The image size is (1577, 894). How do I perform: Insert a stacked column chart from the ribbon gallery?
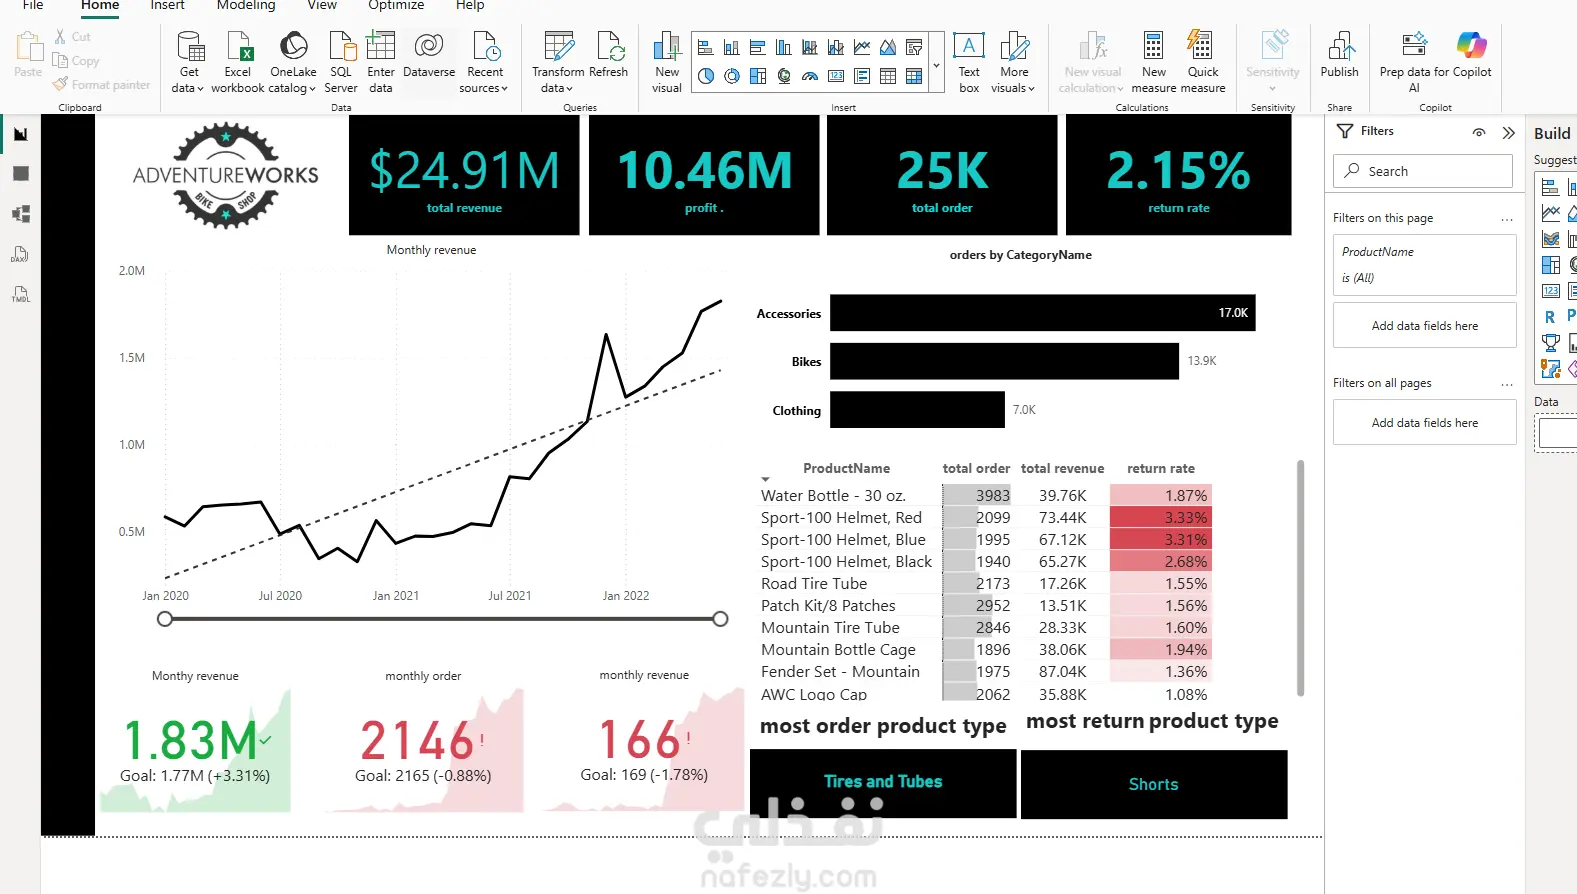731,47
